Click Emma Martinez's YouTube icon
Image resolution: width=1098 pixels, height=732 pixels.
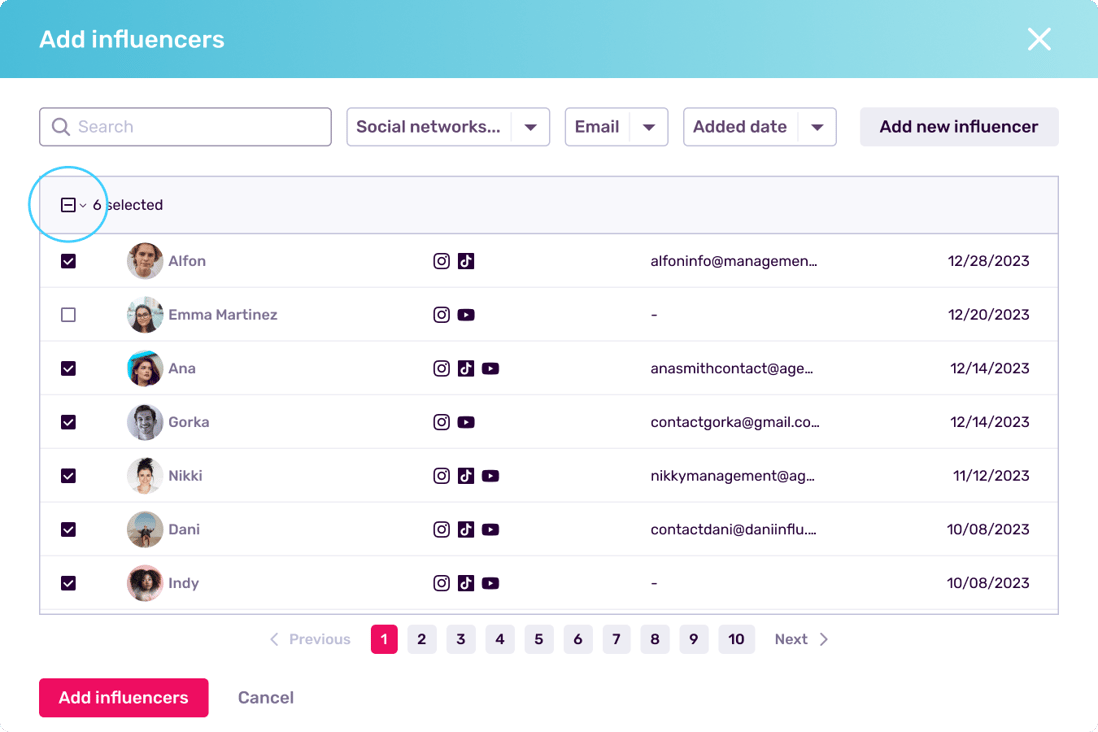point(466,315)
